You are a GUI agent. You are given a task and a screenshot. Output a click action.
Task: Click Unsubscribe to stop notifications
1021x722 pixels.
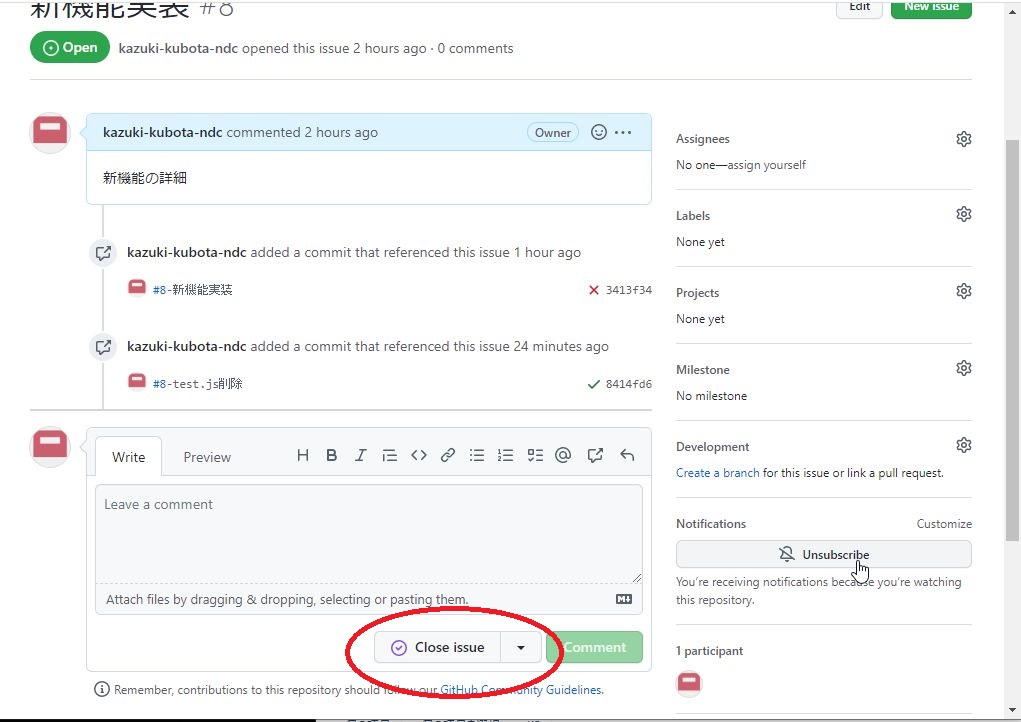[x=823, y=554]
